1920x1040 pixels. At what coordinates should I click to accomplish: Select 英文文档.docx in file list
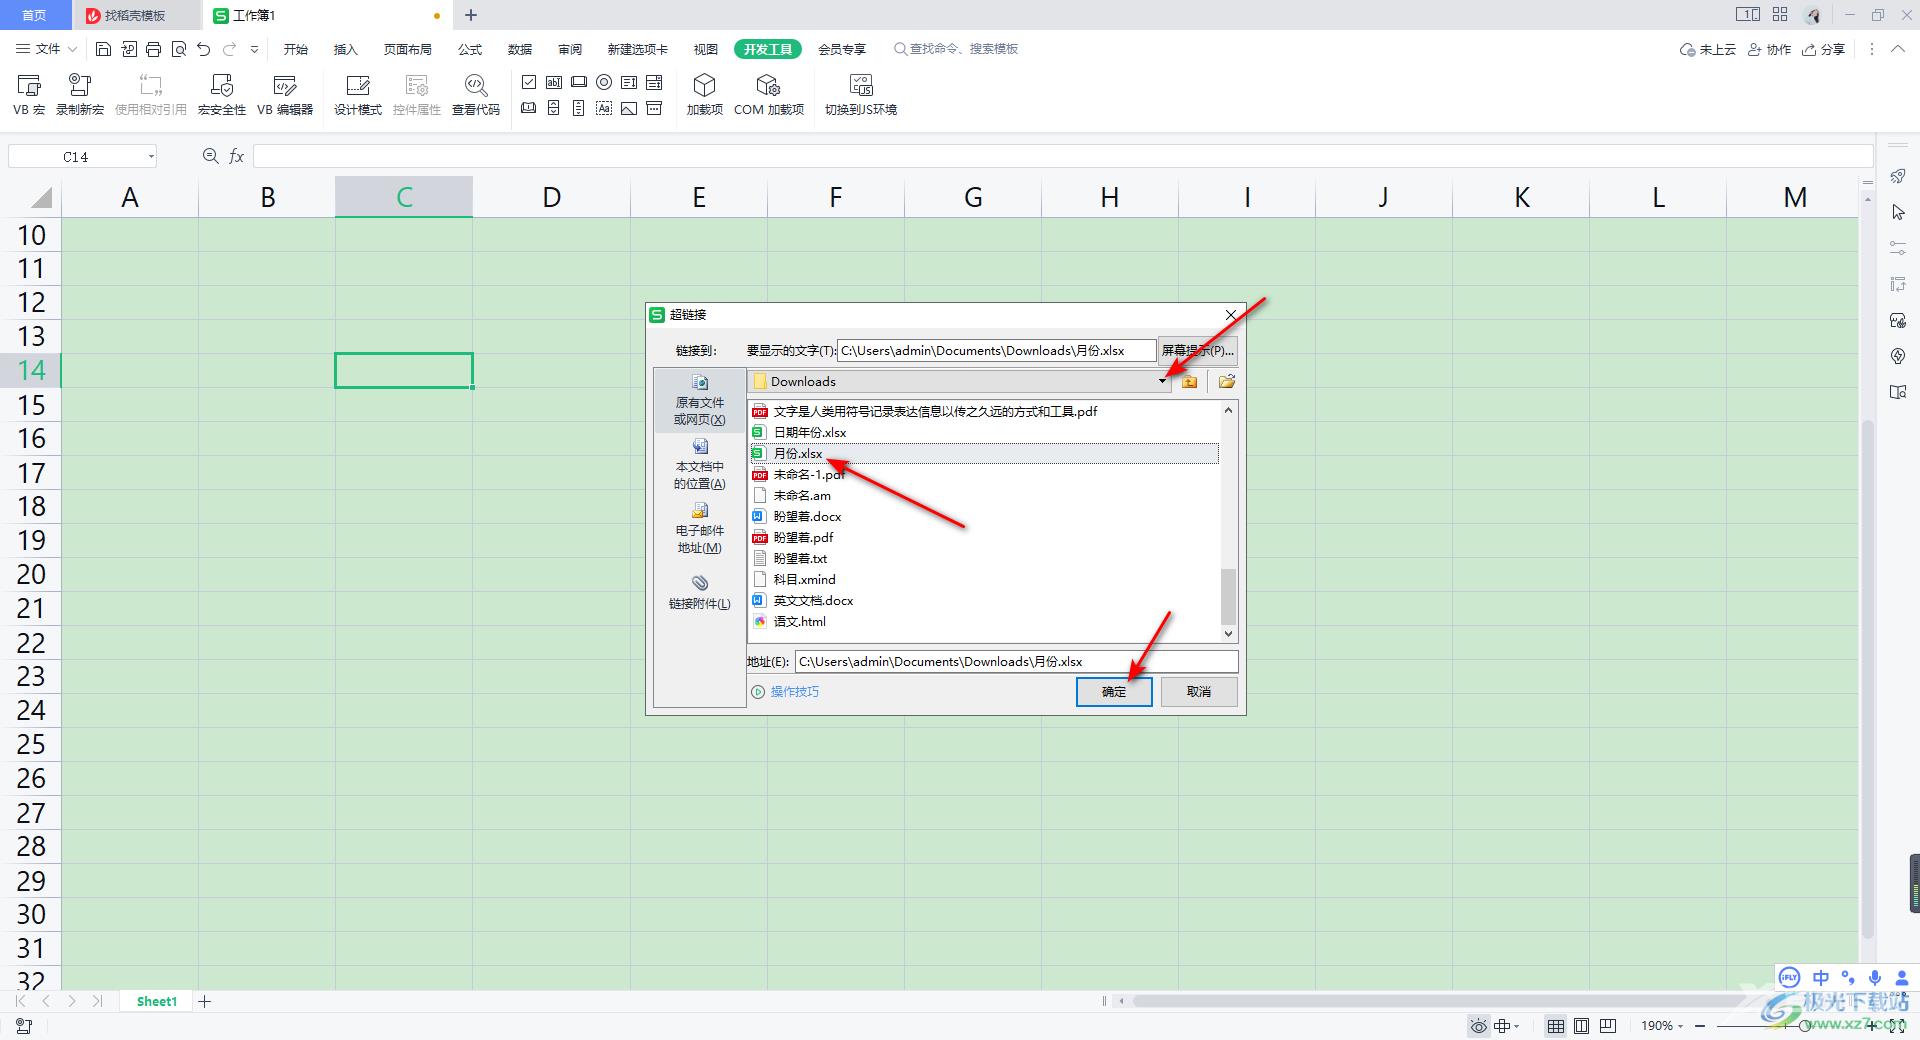point(813,601)
